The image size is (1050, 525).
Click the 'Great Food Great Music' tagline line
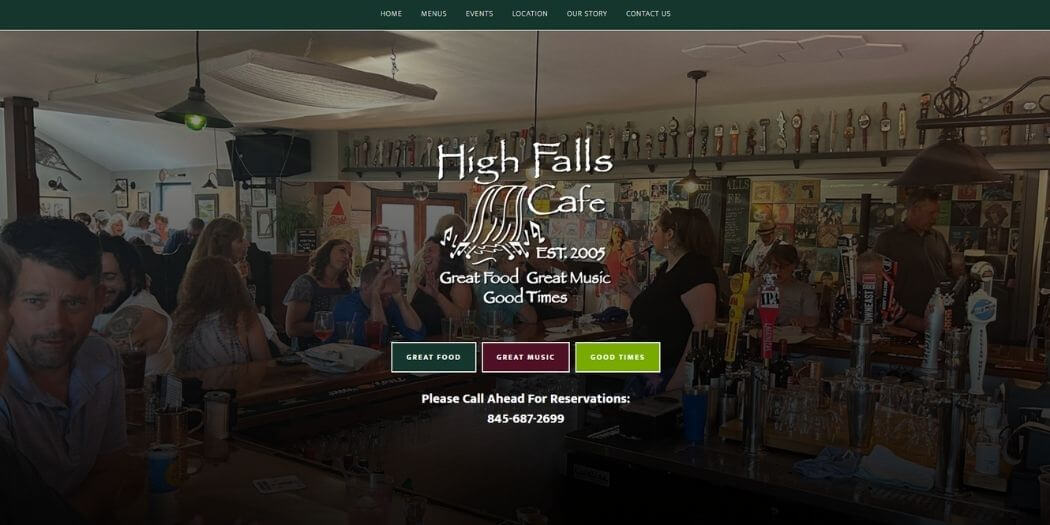coord(525,277)
